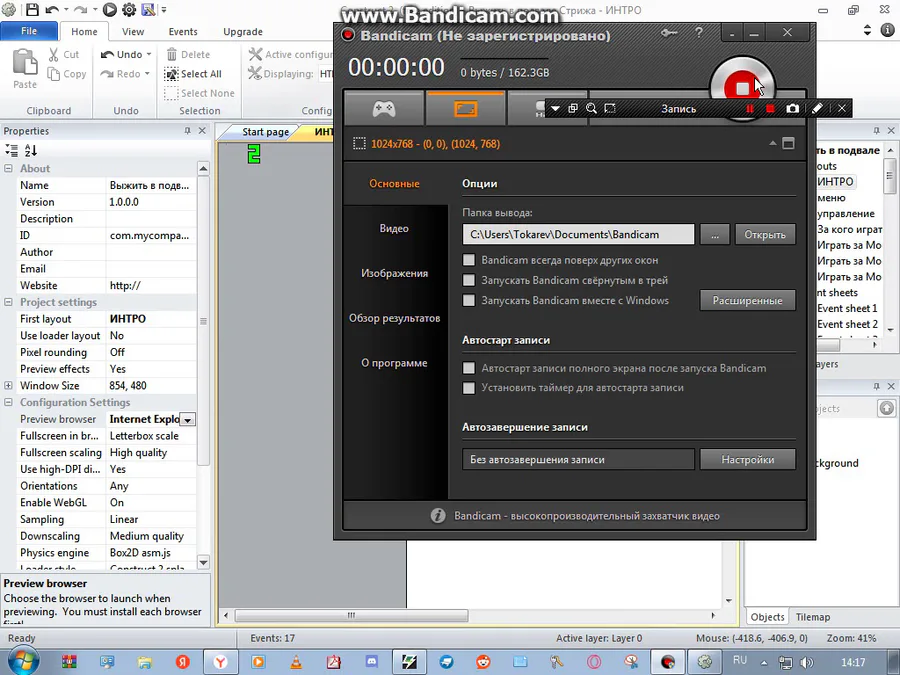
Task: Open the Запись toolbar dropdown triangle
Action: [x=555, y=108]
